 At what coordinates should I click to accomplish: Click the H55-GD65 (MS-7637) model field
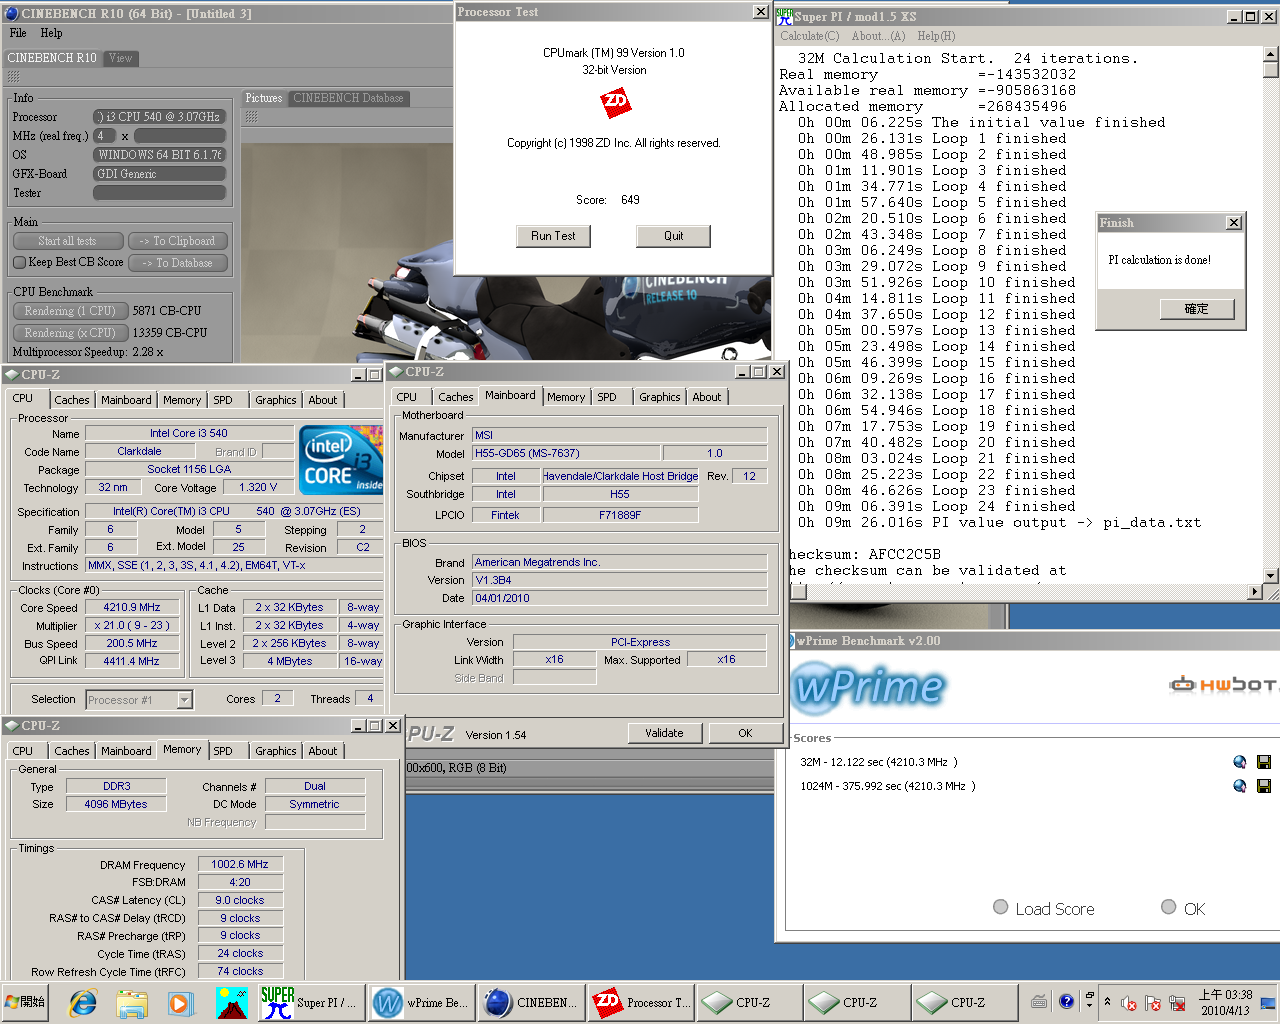coord(566,453)
